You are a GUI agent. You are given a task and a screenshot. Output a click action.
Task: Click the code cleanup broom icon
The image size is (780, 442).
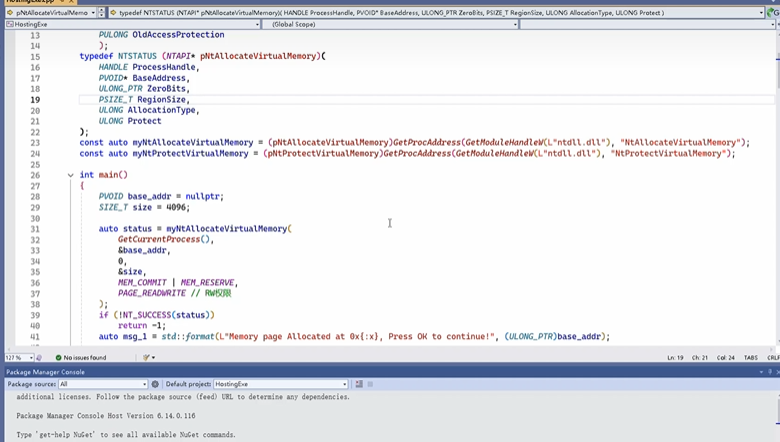pyautogui.click(x=146, y=357)
